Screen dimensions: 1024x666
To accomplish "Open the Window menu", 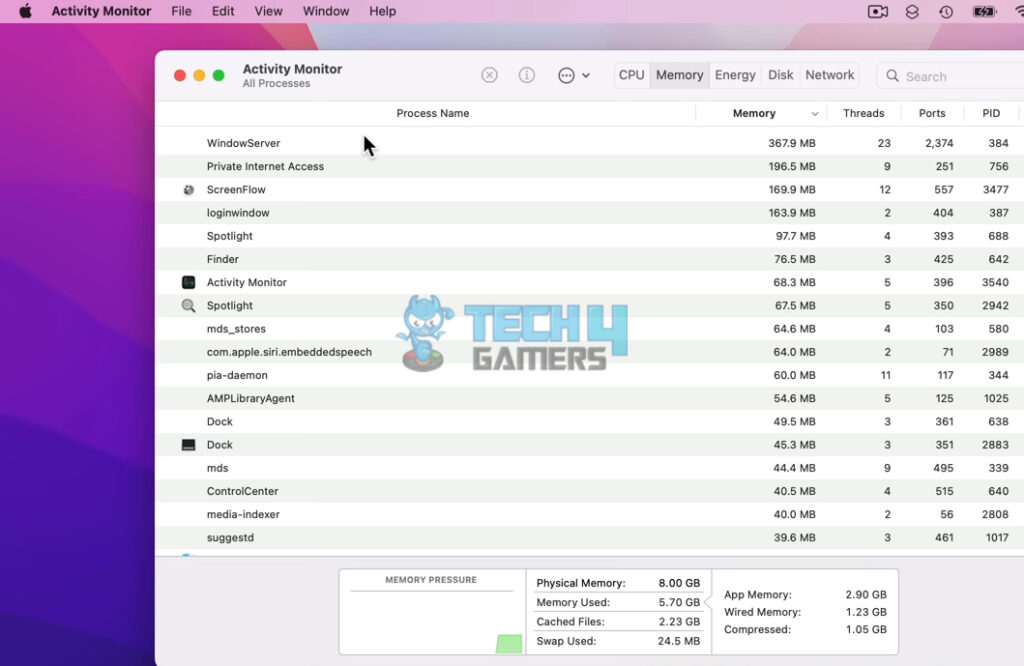I will pyautogui.click(x=325, y=11).
